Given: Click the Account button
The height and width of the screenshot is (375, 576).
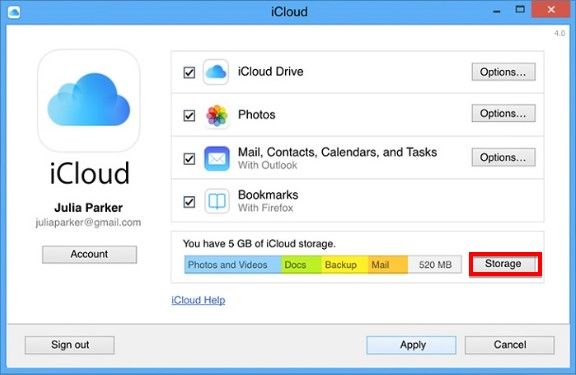Looking at the screenshot, I should click(89, 254).
